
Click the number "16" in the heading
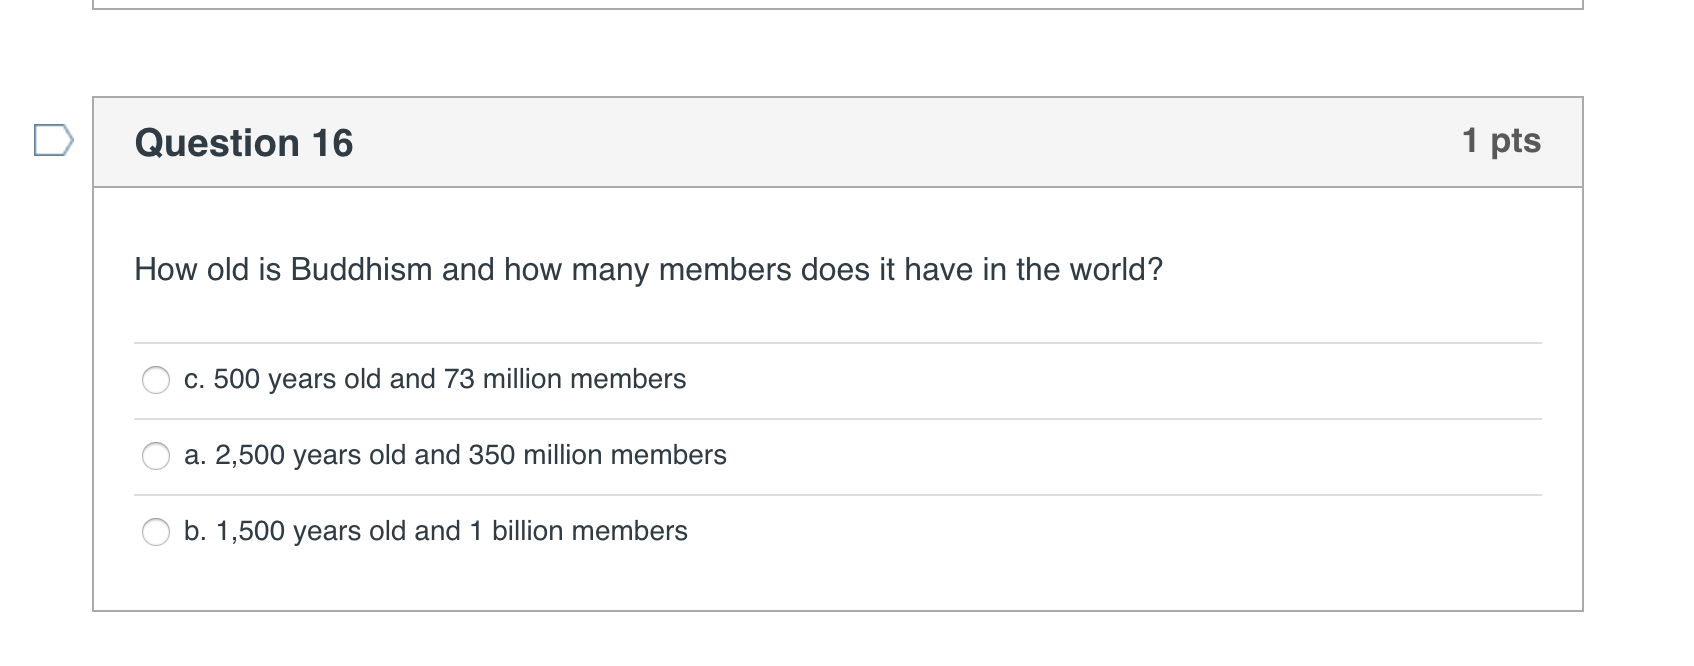coord(332,143)
